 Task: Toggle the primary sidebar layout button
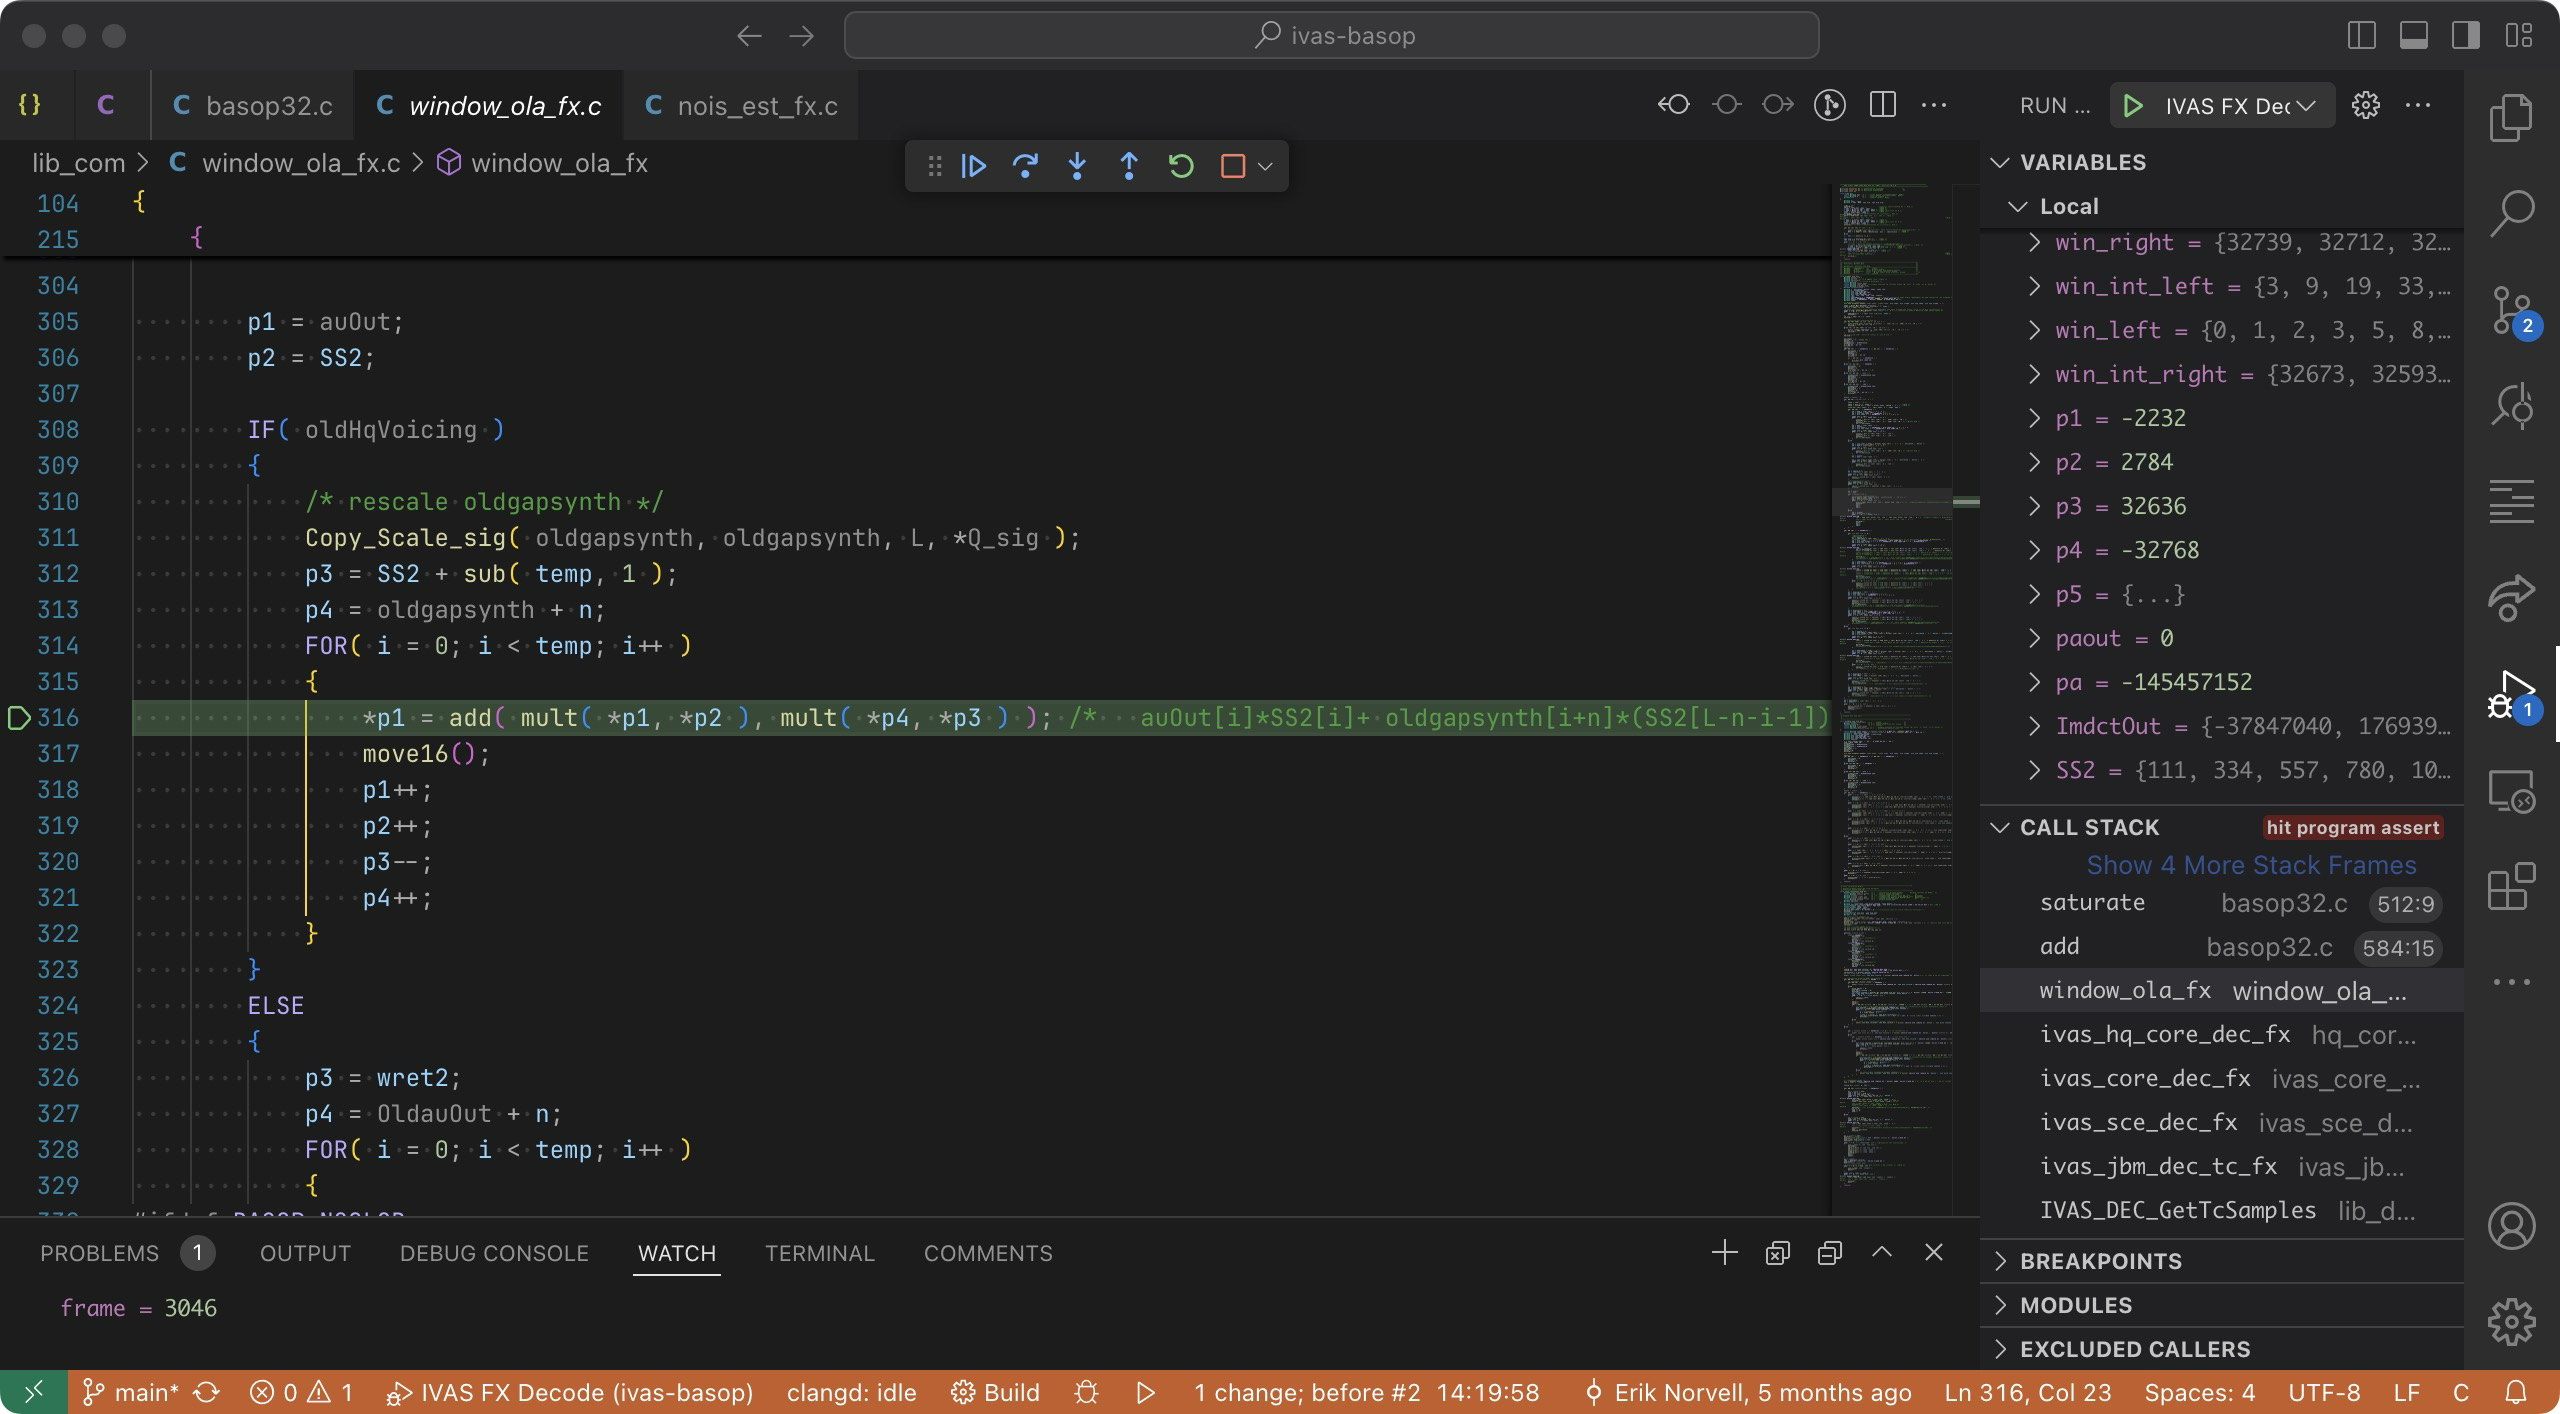coord(2361,36)
